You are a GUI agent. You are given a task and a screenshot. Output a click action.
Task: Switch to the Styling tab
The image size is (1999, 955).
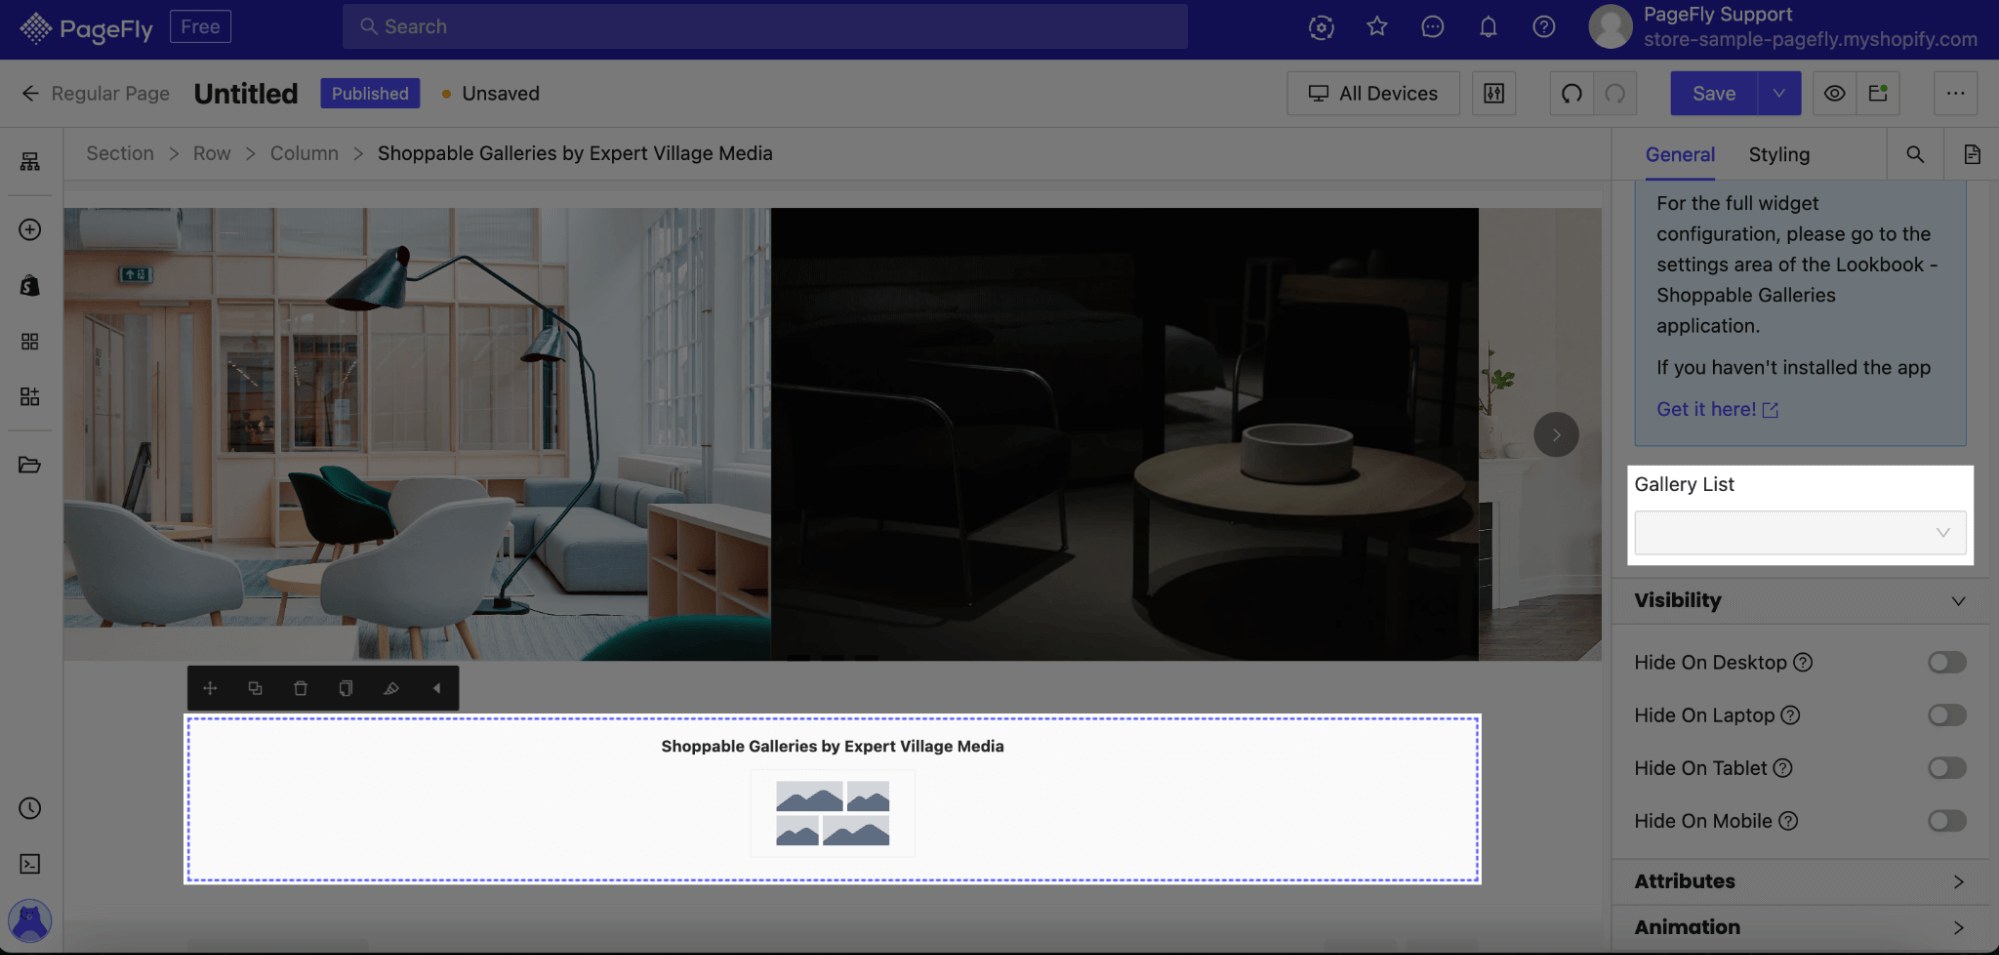pos(1779,154)
